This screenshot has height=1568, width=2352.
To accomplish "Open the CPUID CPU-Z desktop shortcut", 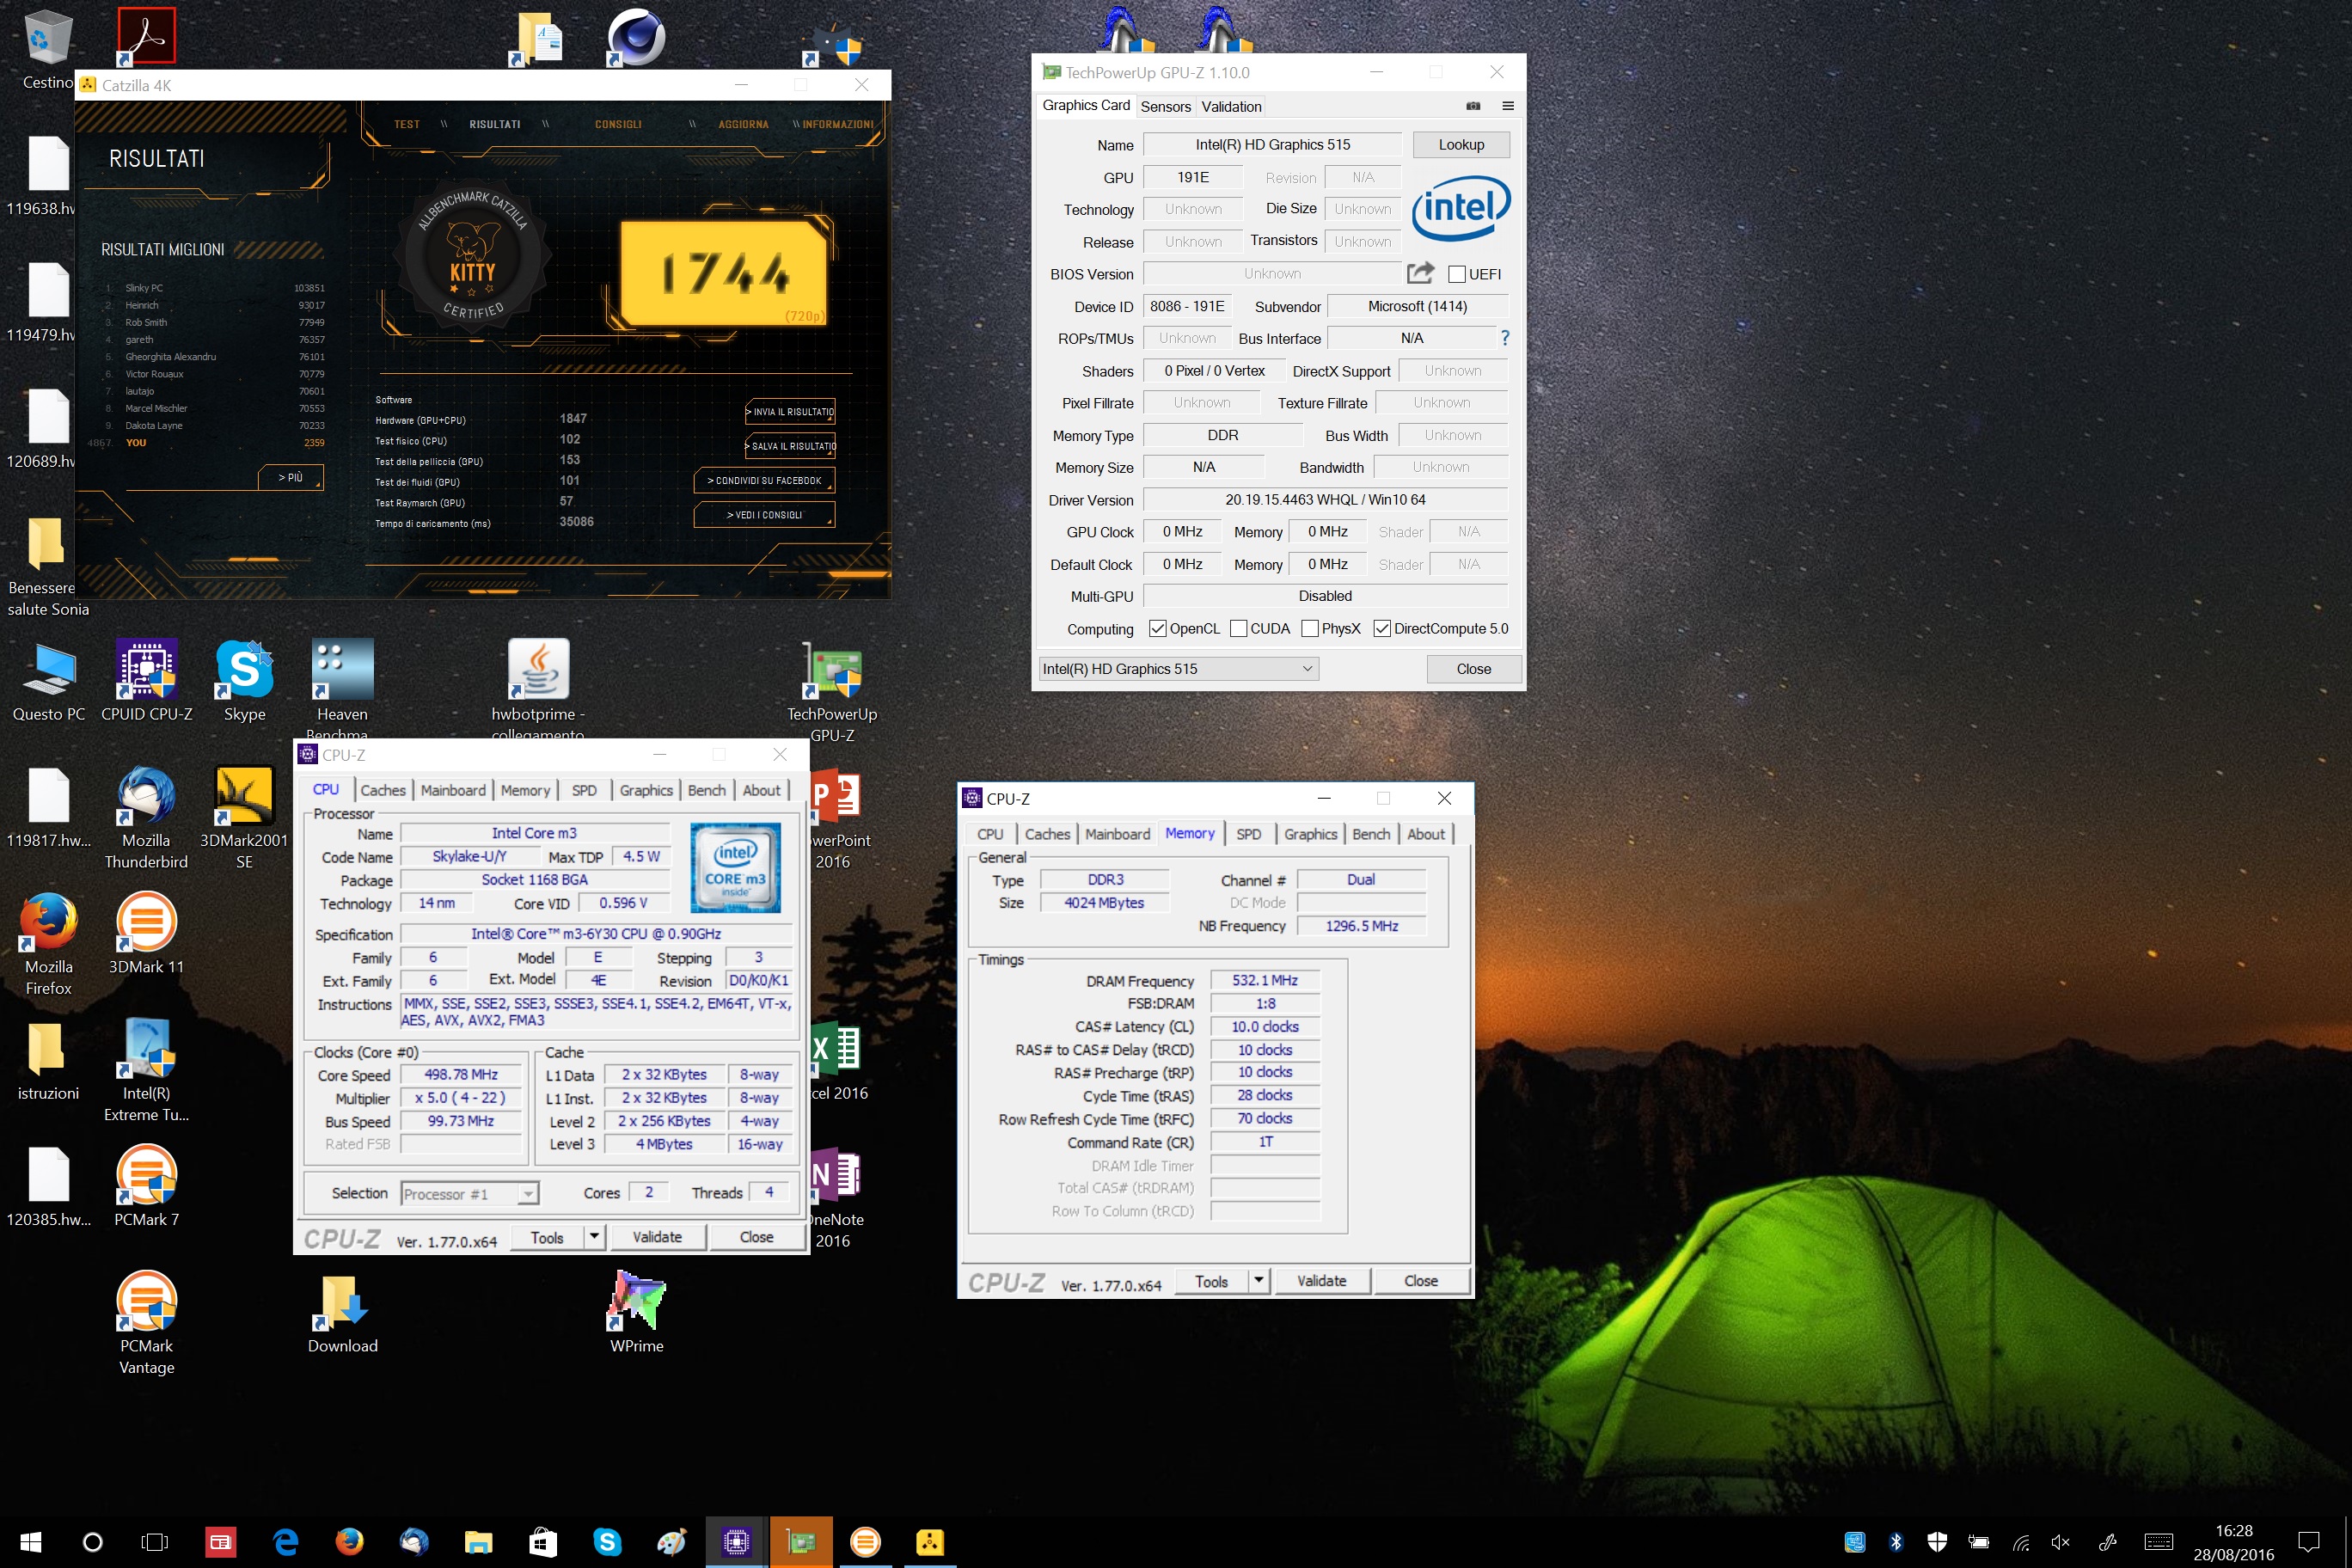I will (x=147, y=680).
